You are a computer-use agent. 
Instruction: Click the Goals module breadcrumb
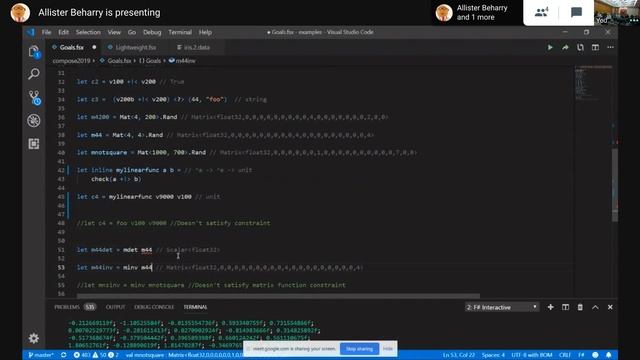(150, 61)
